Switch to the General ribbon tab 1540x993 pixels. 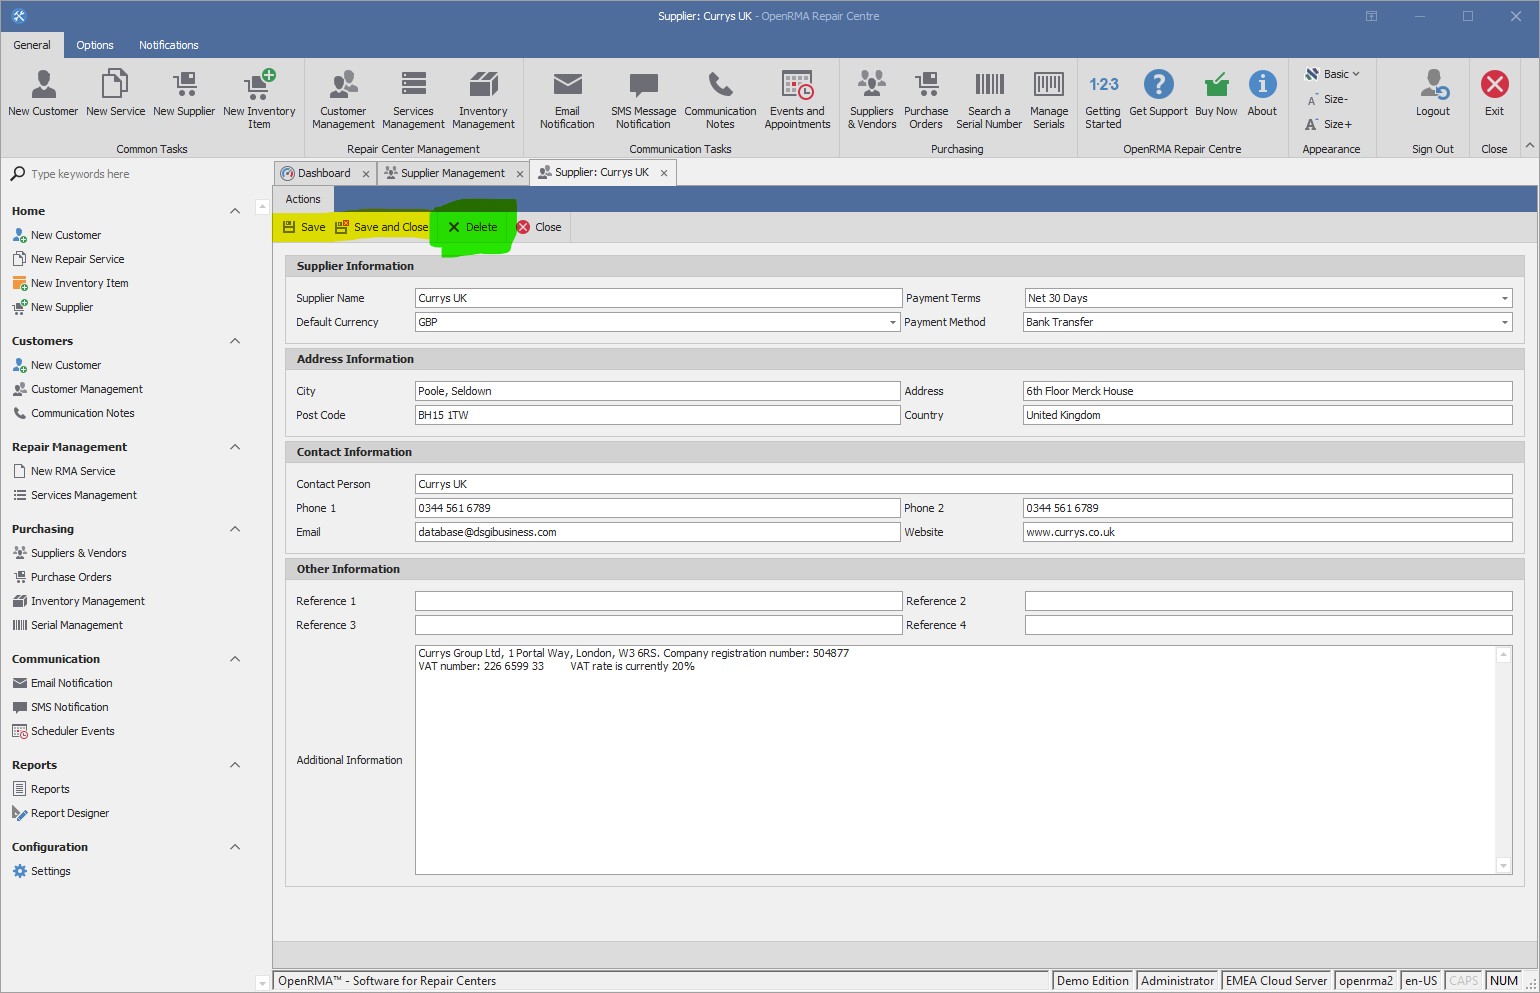tap(32, 45)
